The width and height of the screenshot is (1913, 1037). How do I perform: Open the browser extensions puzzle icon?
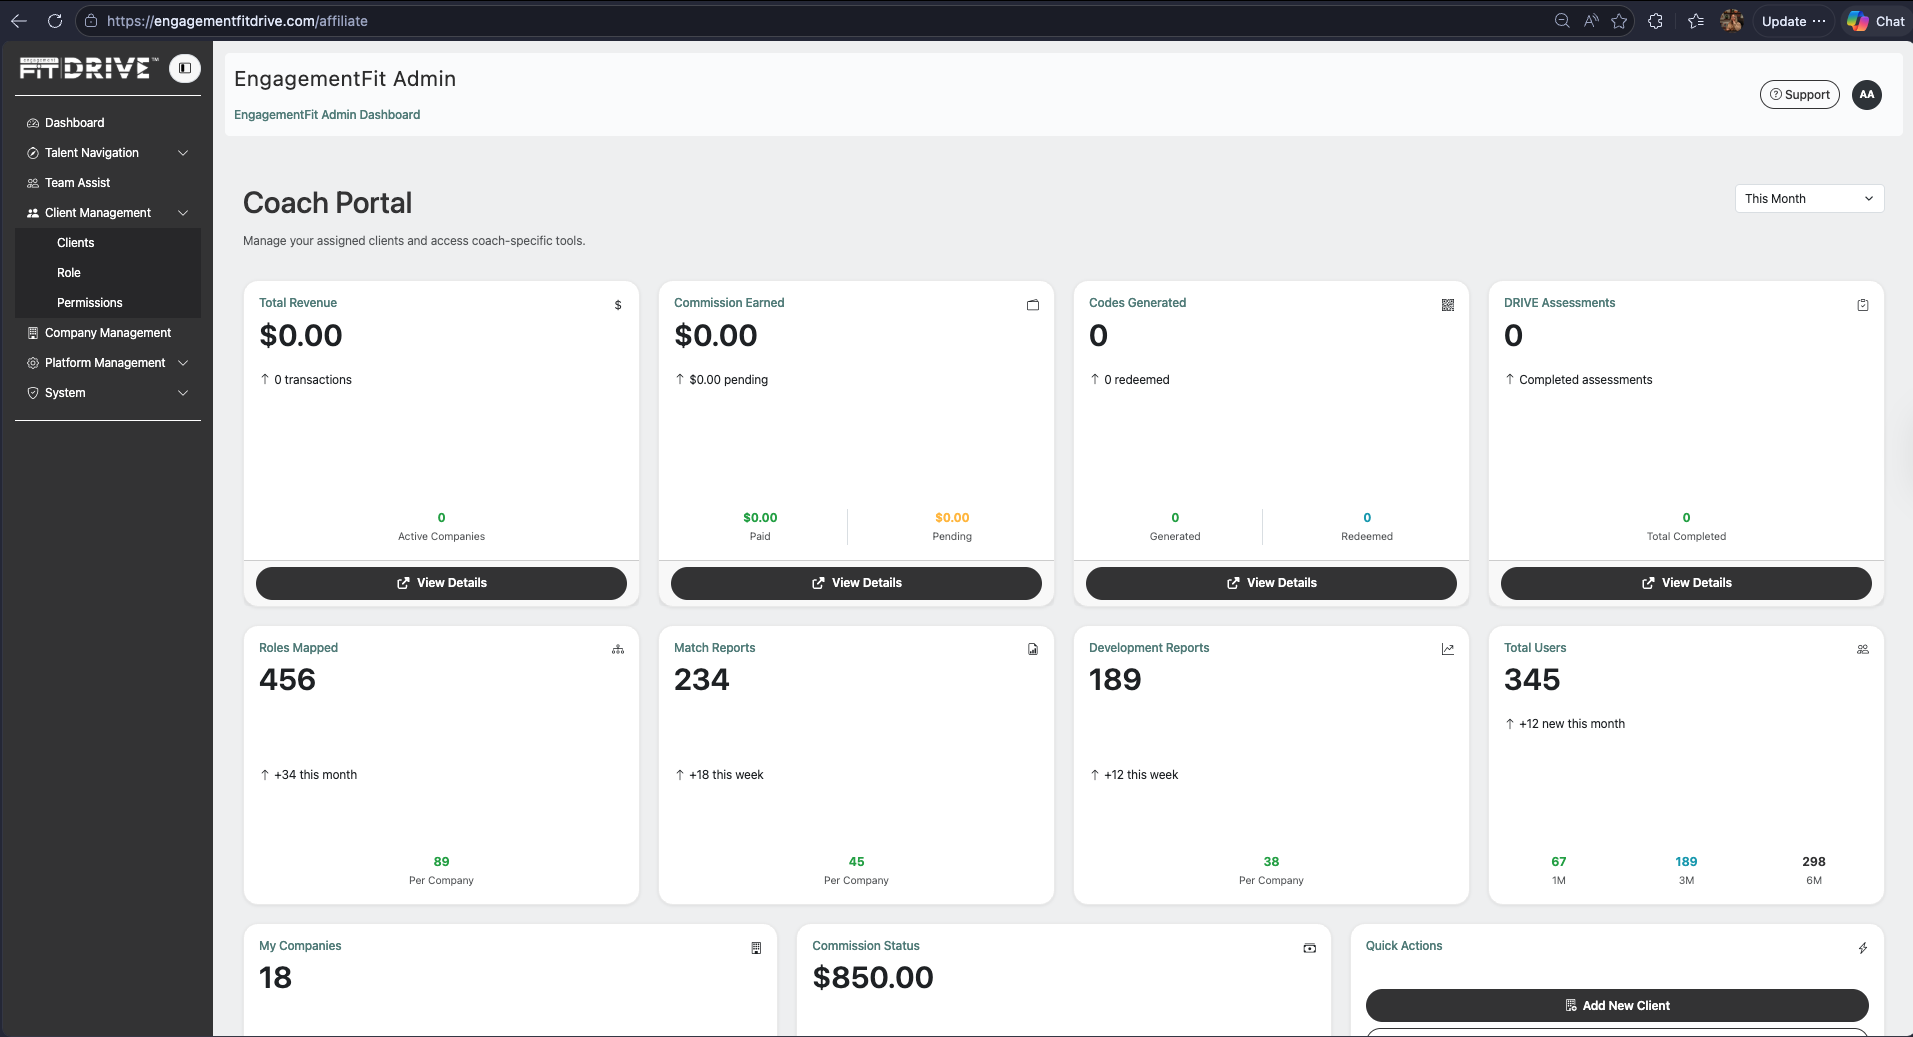point(1656,21)
